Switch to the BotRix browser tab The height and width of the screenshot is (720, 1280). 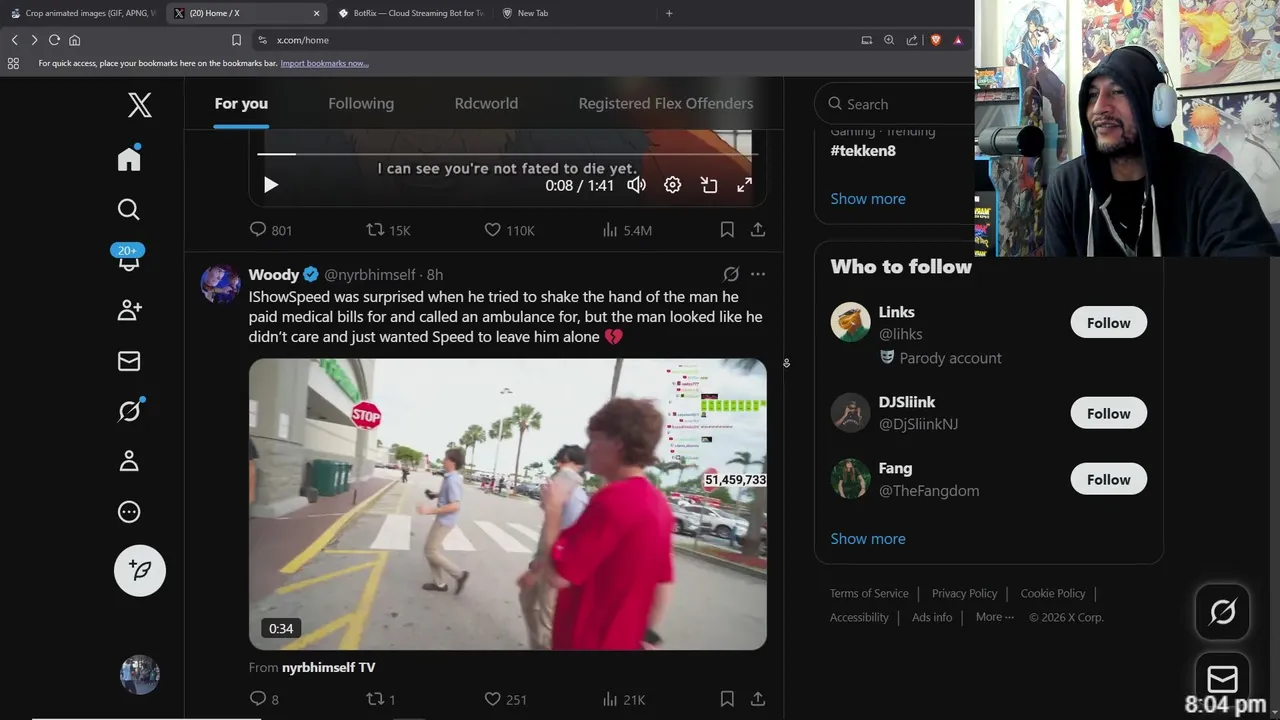(410, 13)
